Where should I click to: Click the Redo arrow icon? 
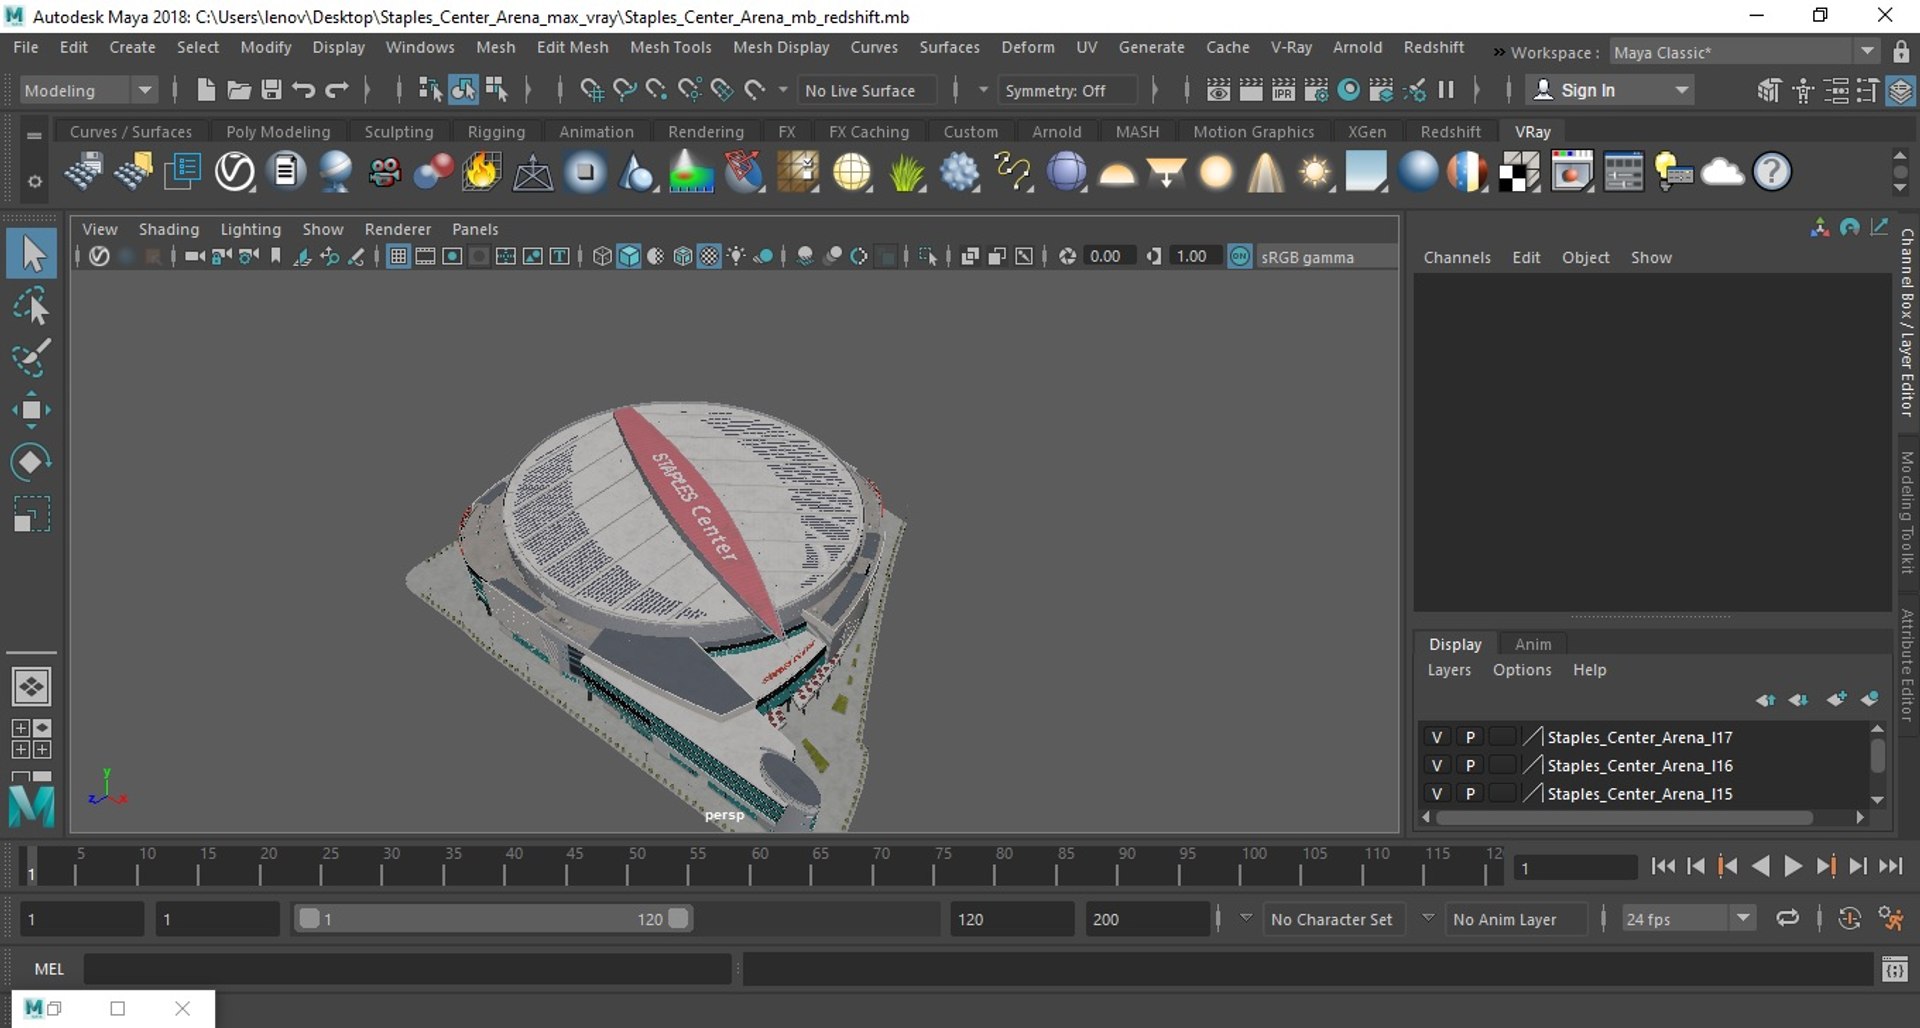click(x=337, y=90)
